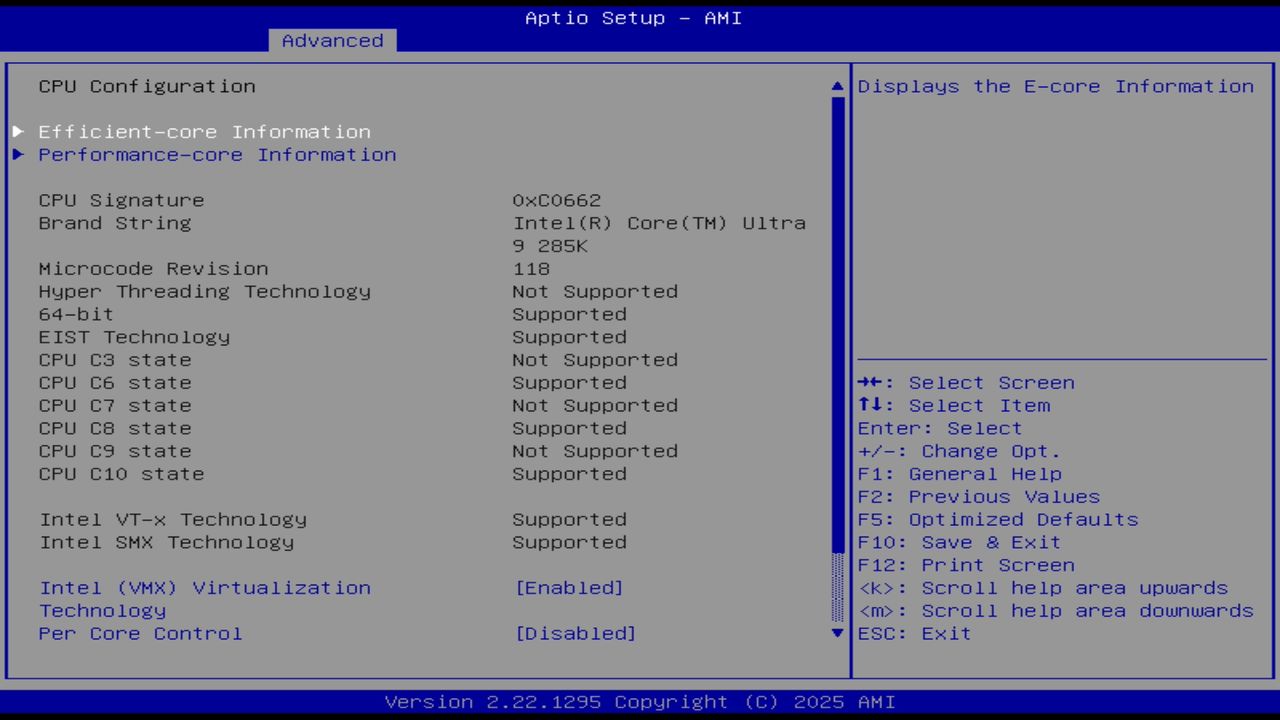Click the Hyper Threading Technology row
1280x720 pixels.
click(204, 291)
